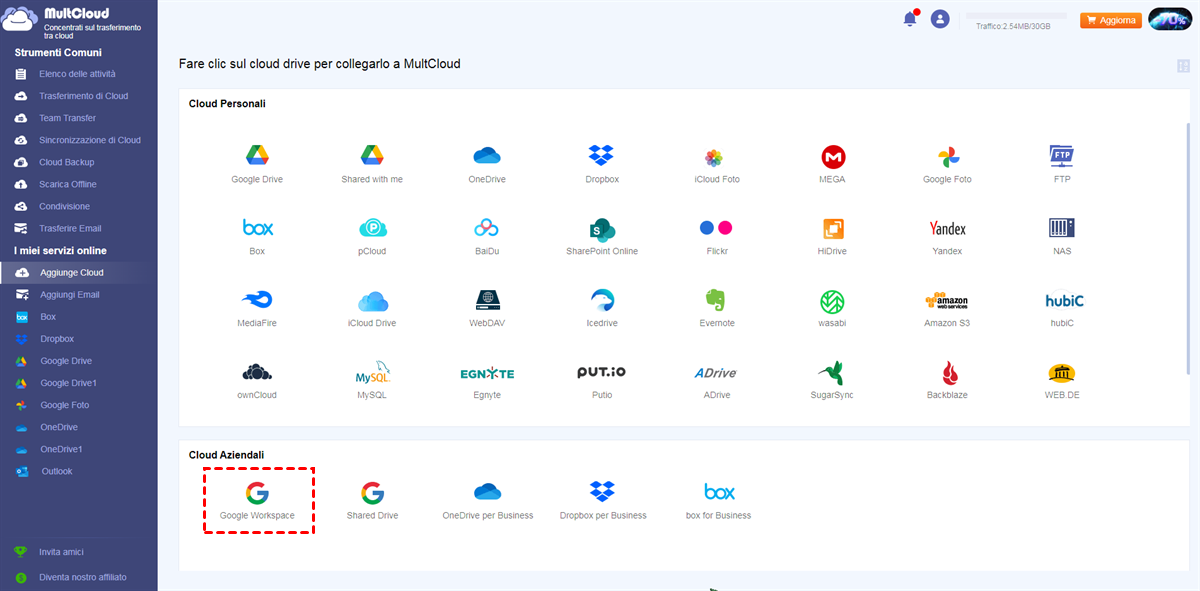The image size is (1200, 591).
Task: Connect the iCloud Drive service
Action: click(x=372, y=300)
